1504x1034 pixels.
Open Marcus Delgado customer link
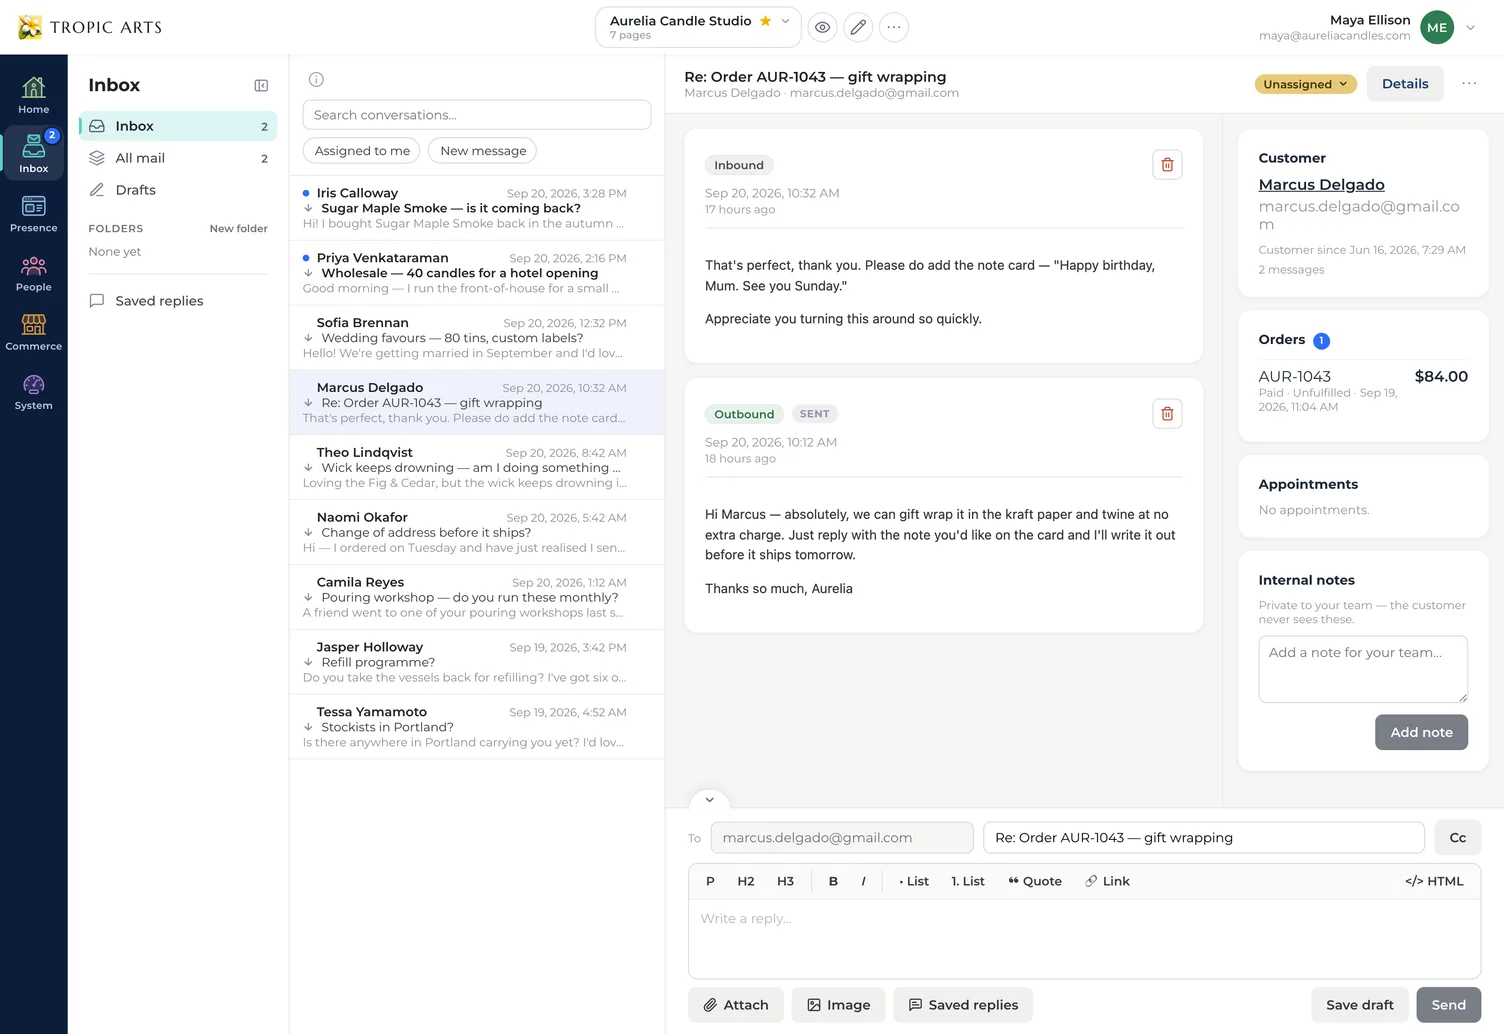(x=1321, y=185)
